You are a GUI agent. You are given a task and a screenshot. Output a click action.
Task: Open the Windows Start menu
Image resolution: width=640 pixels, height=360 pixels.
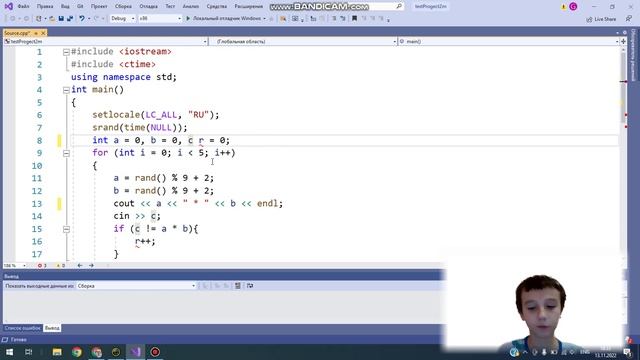coord(9,352)
